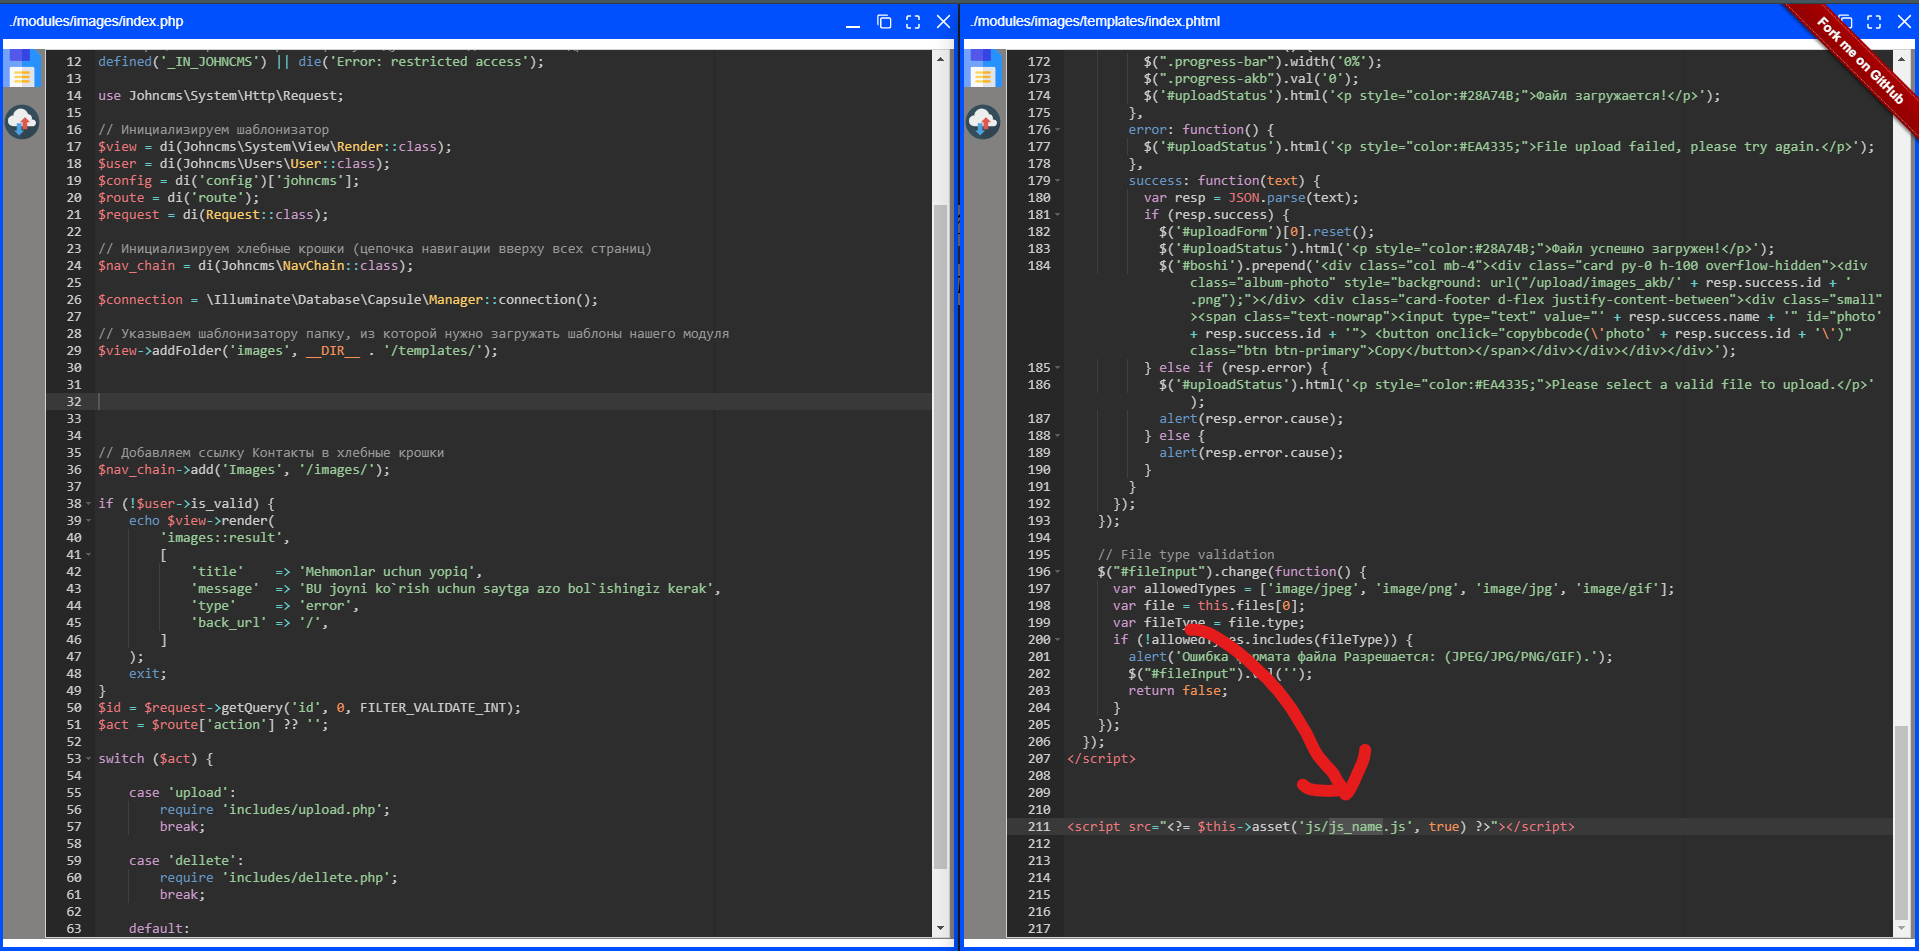Make the index.php window fullscreen
The width and height of the screenshot is (1919, 951).
913,22
